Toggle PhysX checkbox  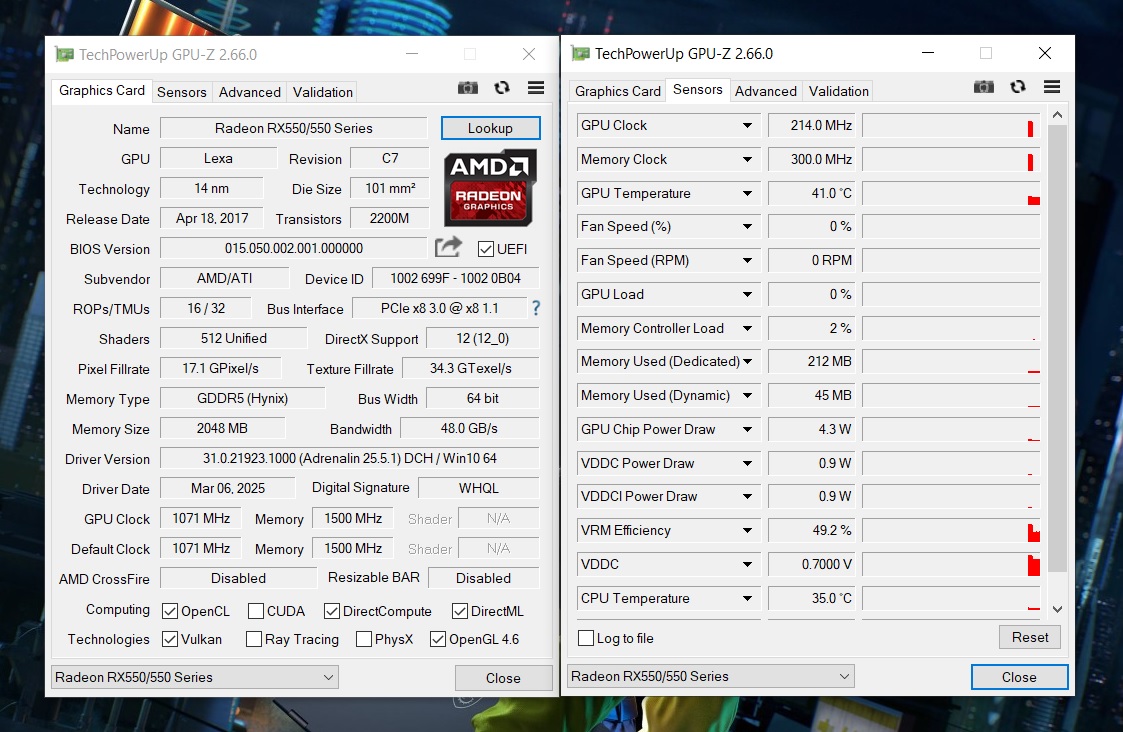[364, 639]
